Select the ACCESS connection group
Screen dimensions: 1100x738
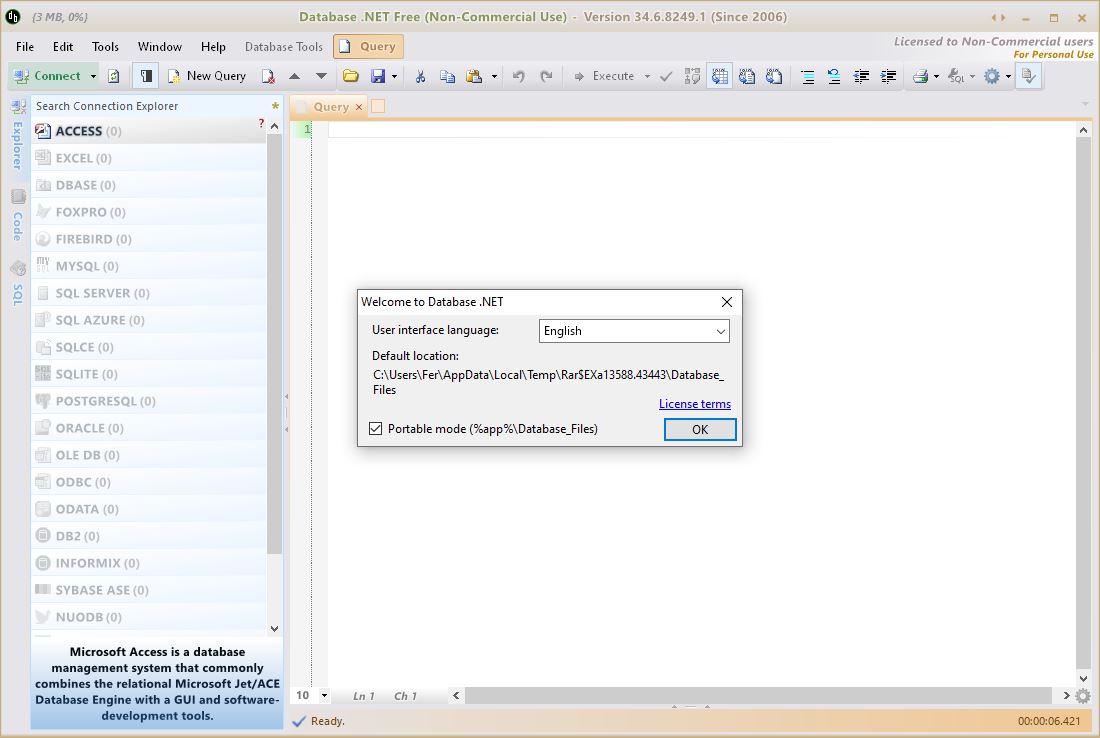point(149,131)
